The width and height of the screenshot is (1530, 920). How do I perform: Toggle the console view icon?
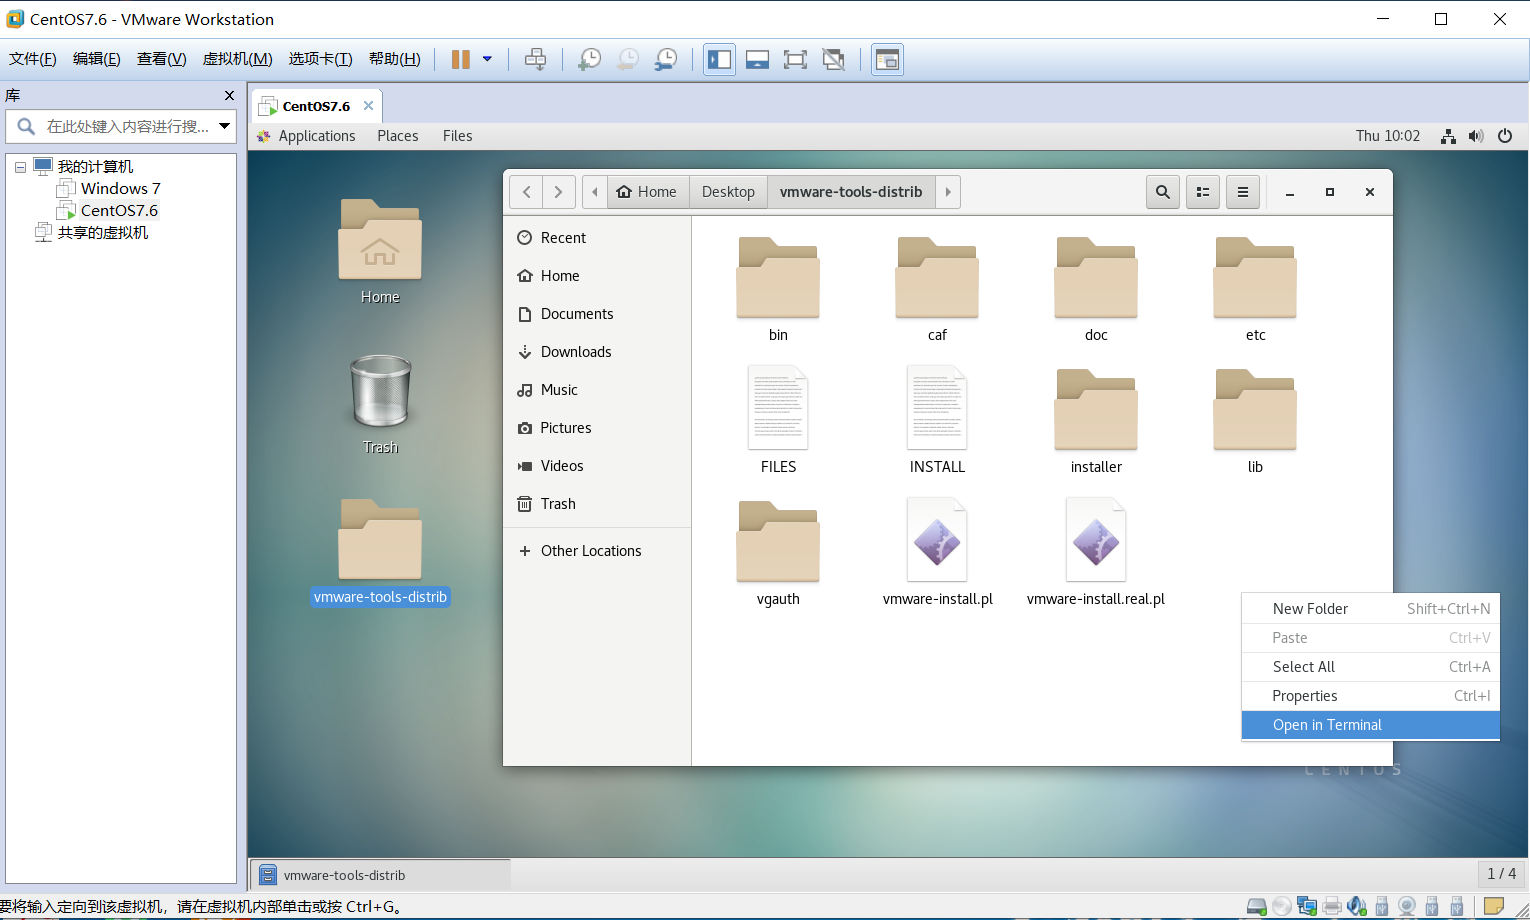click(x=887, y=59)
